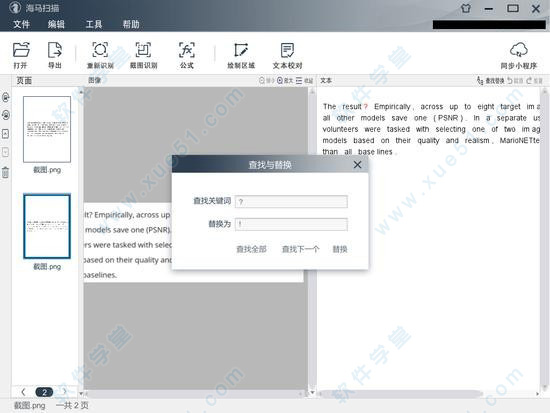Delete page using sidebar trash icon
The width and height of the screenshot is (550, 413).
[5, 172]
